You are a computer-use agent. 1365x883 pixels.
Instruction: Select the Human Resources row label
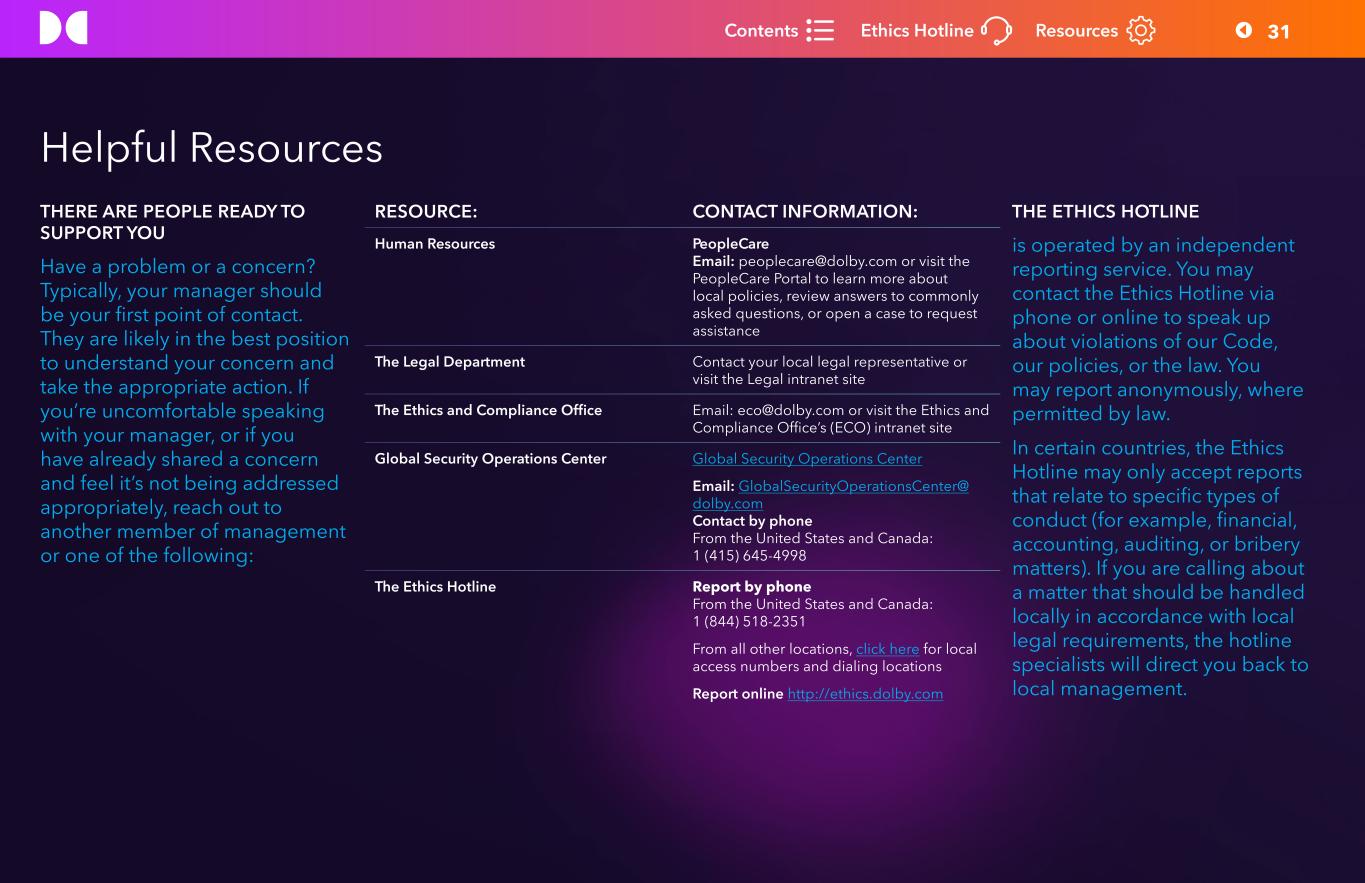434,244
